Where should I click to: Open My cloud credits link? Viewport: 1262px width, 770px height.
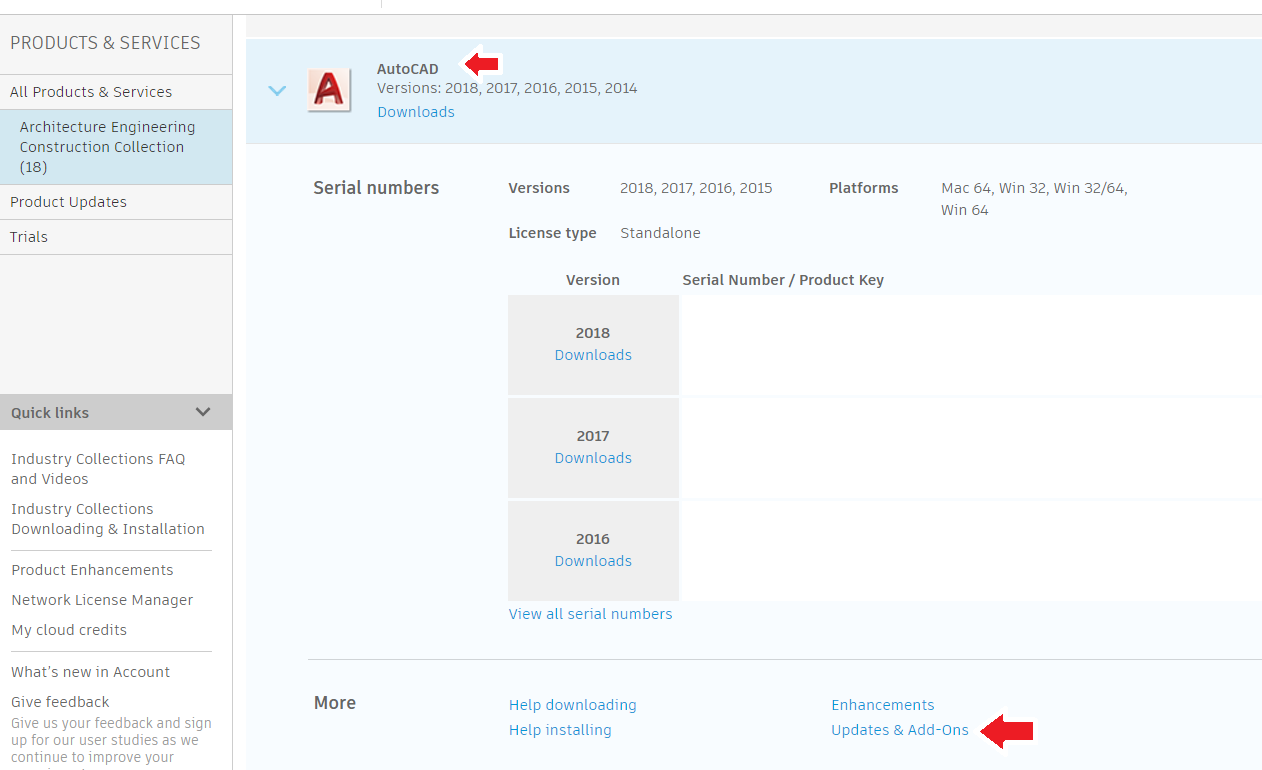click(69, 630)
